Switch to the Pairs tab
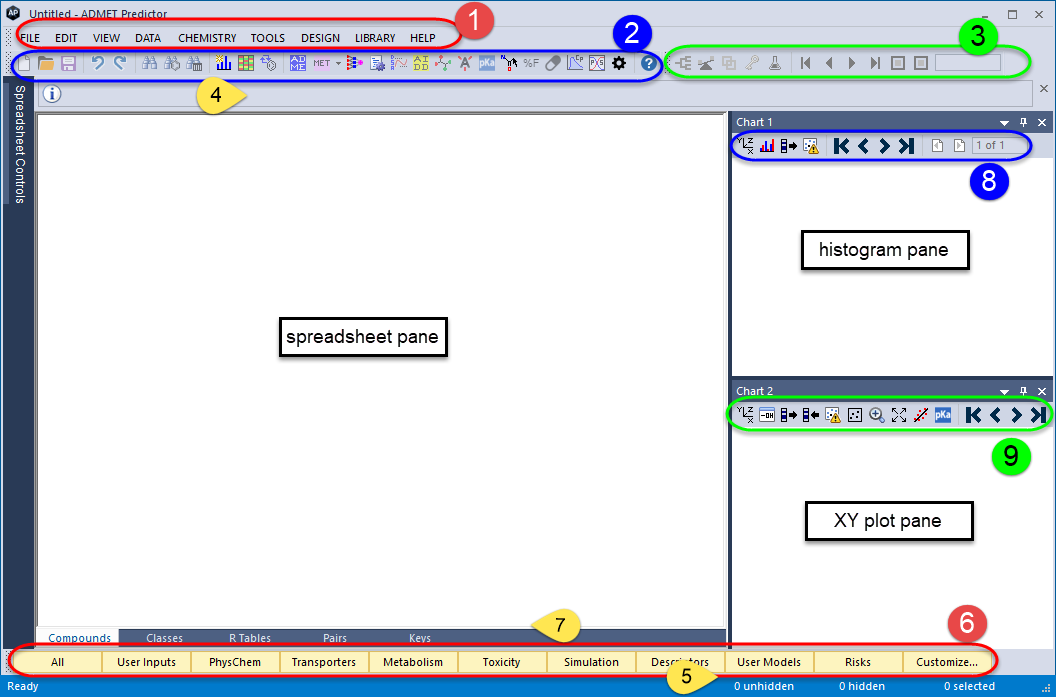The width and height of the screenshot is (1056, 697). [x=335, y=638]
